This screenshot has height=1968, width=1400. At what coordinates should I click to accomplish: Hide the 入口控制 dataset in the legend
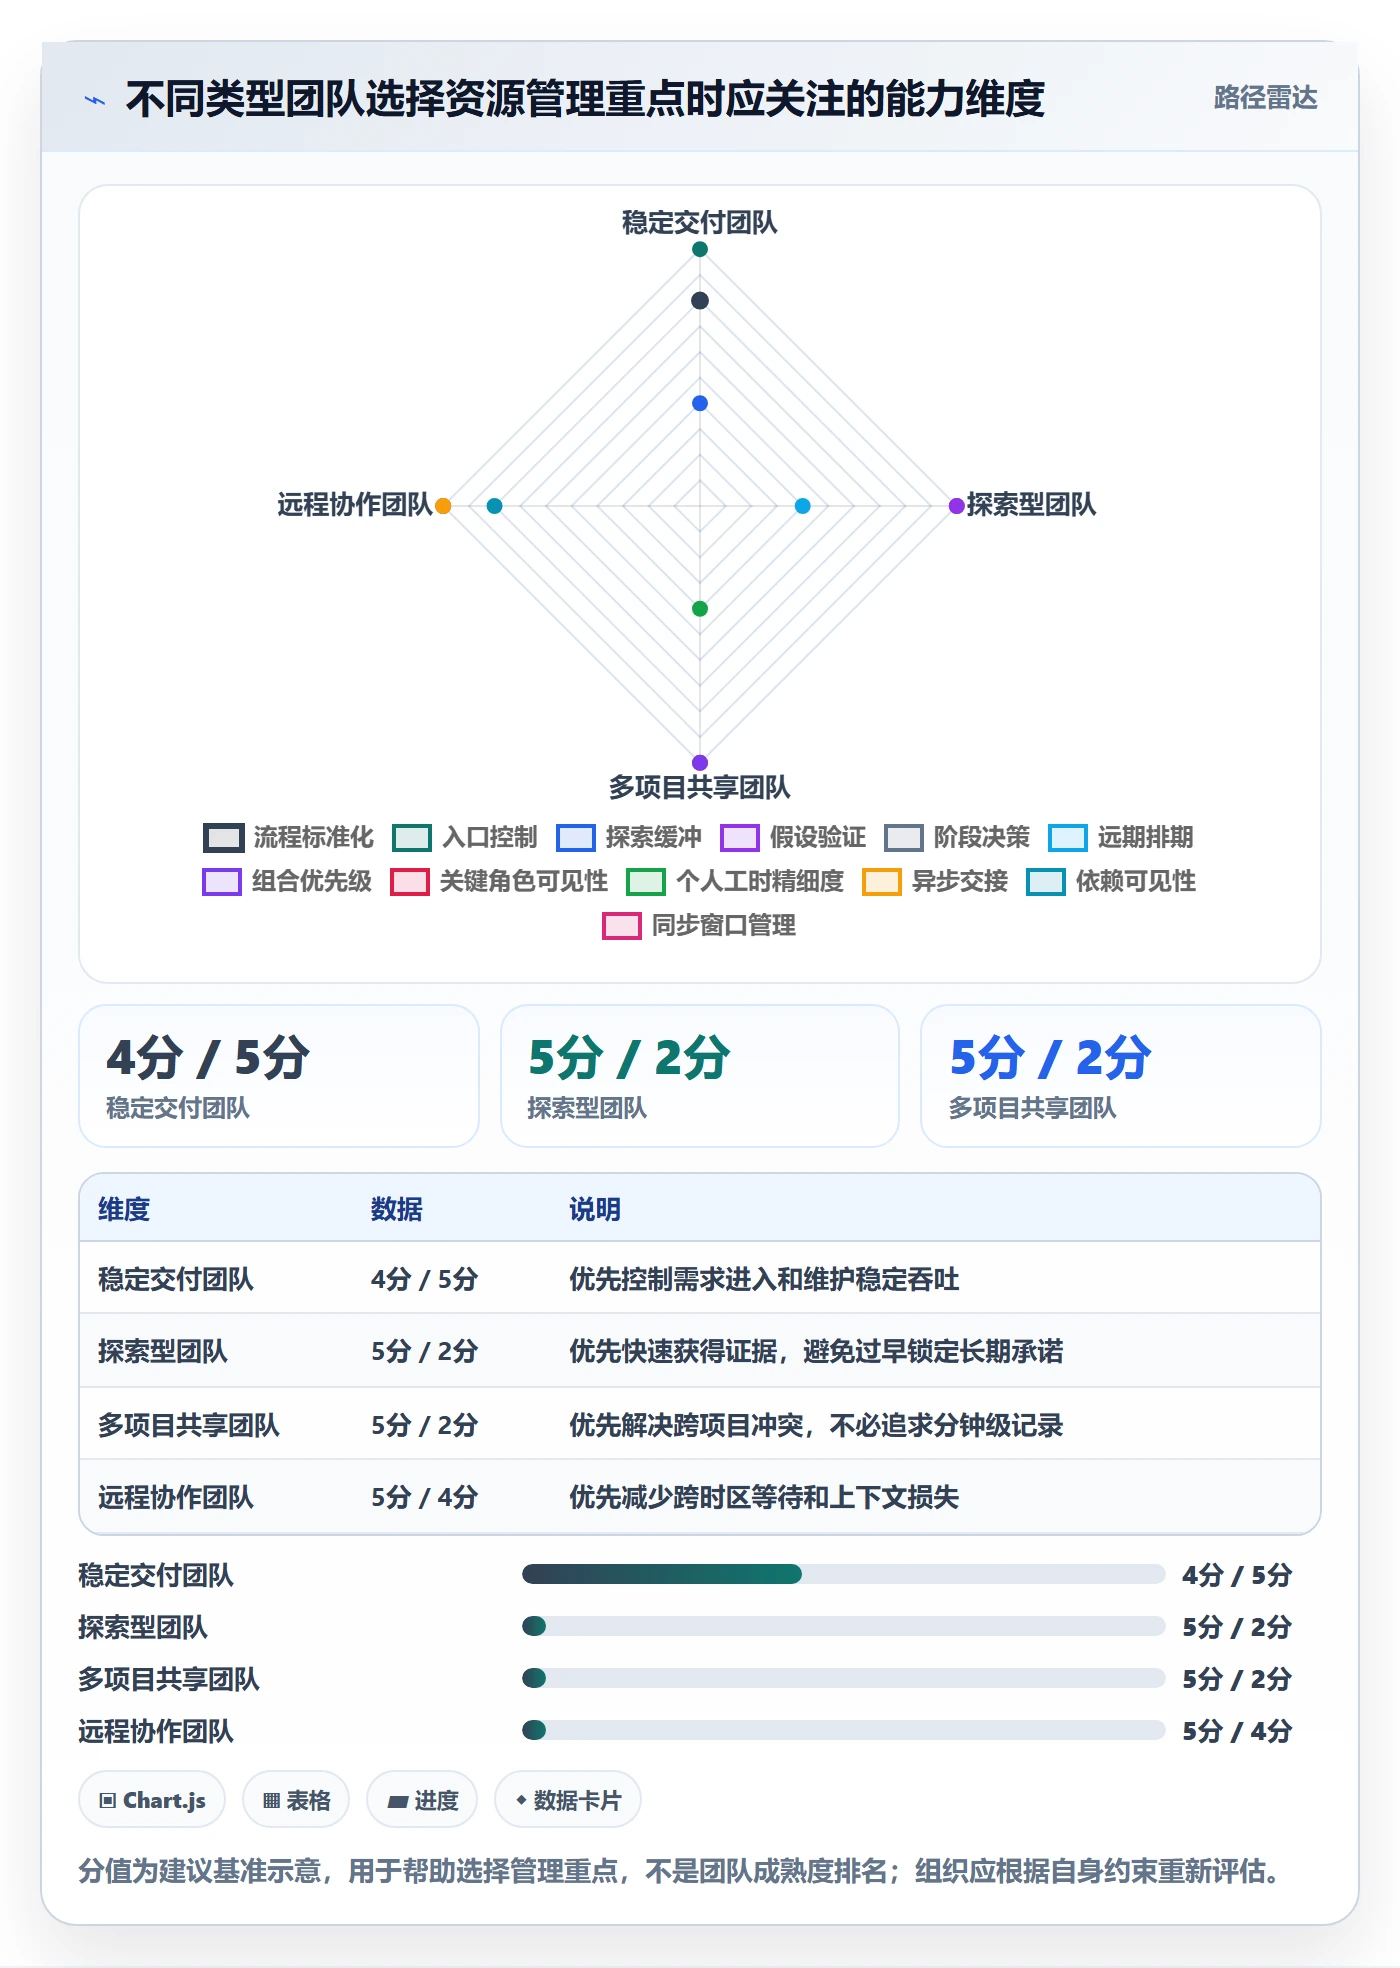click(465, 837)
